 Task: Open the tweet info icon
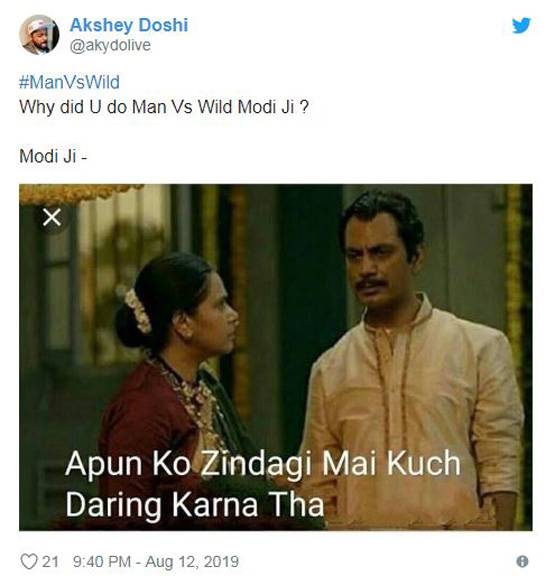522,561
